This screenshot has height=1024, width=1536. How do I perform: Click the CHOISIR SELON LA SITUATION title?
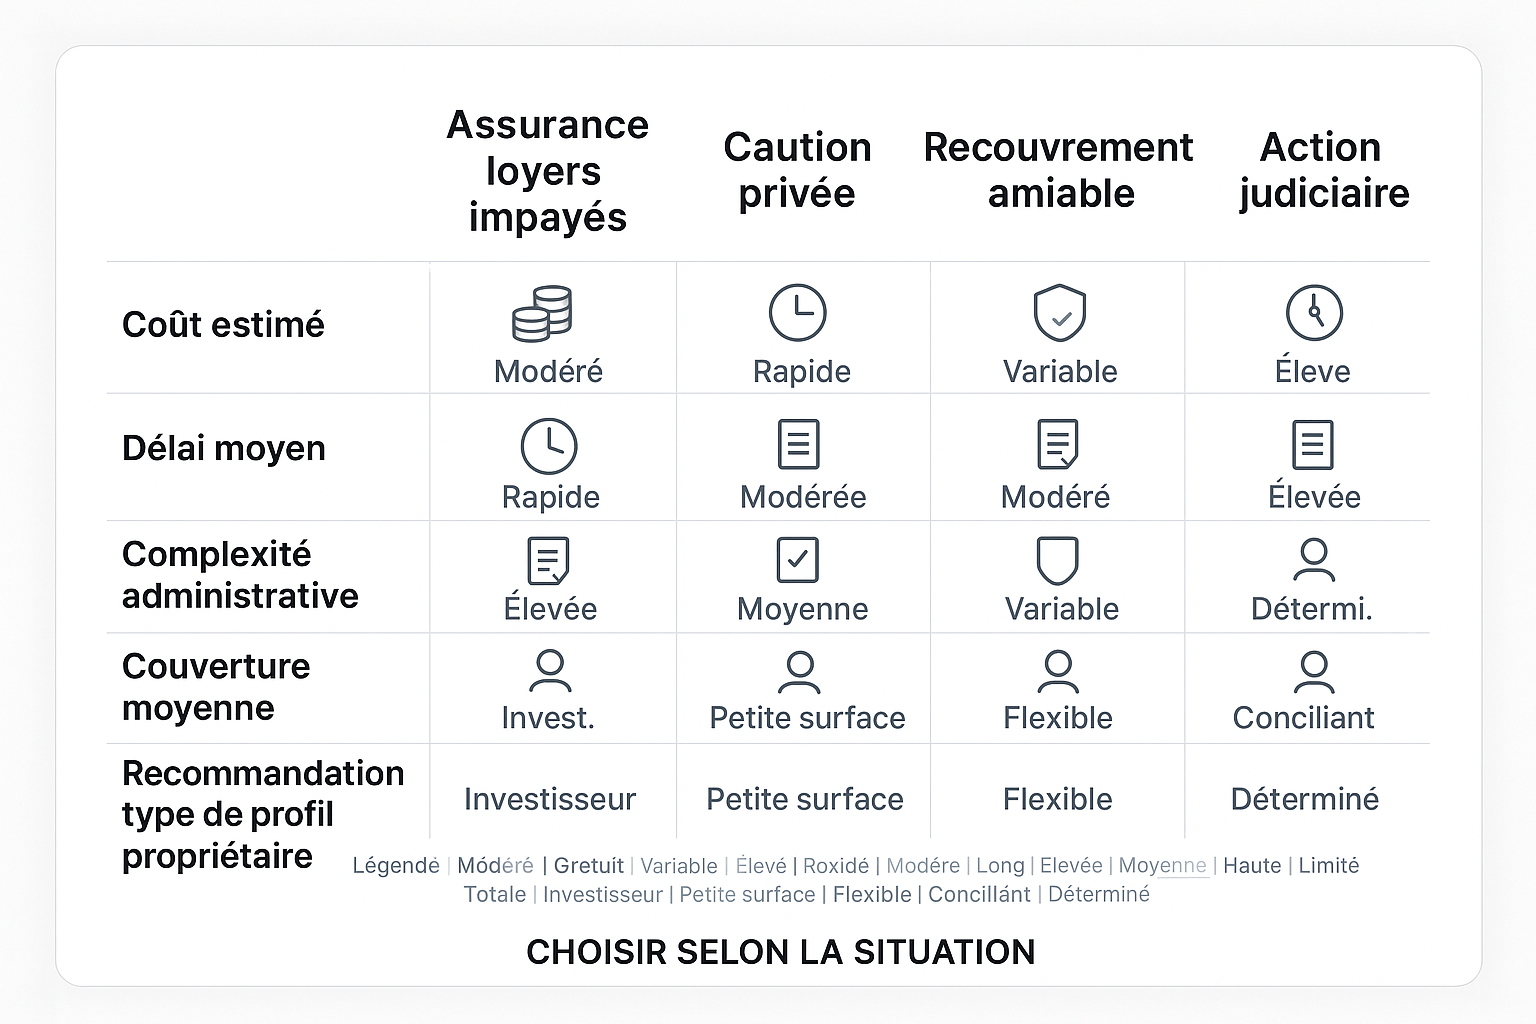(780, 952)
